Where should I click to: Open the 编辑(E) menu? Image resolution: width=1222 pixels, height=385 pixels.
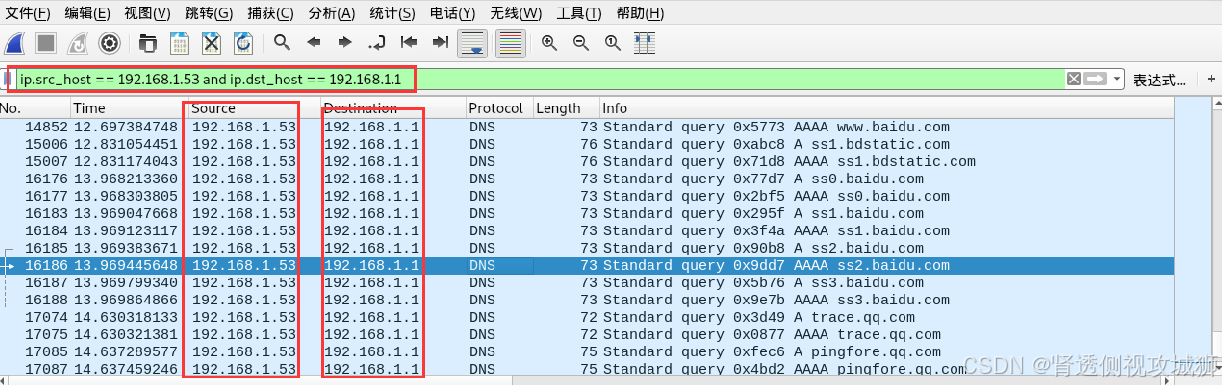pos(88,13)
